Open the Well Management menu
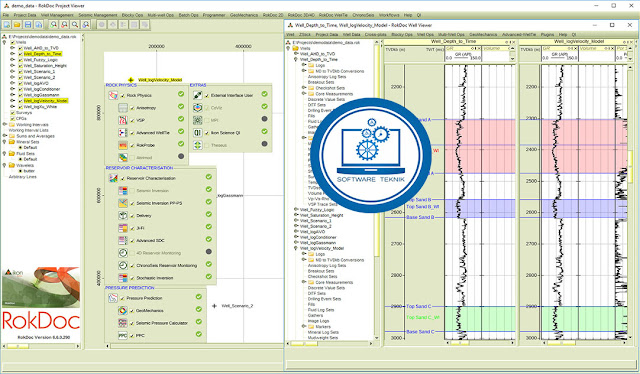640x374 pixels. 57,15
